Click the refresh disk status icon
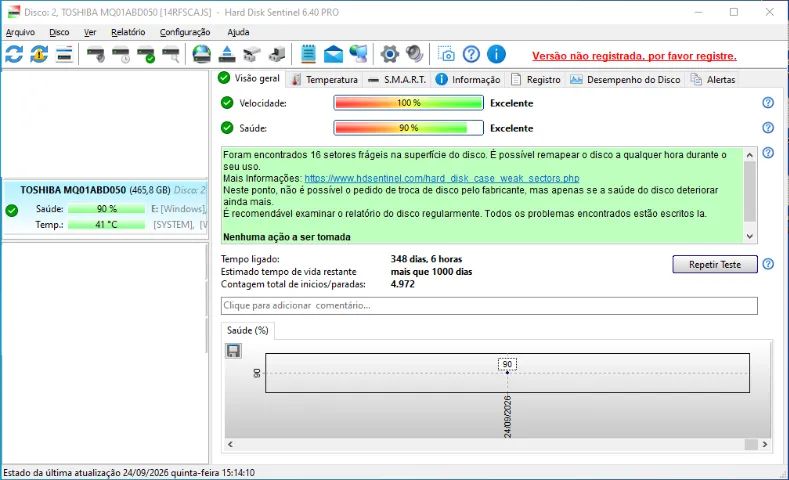The image size is (789, 480). click(14, 54)
